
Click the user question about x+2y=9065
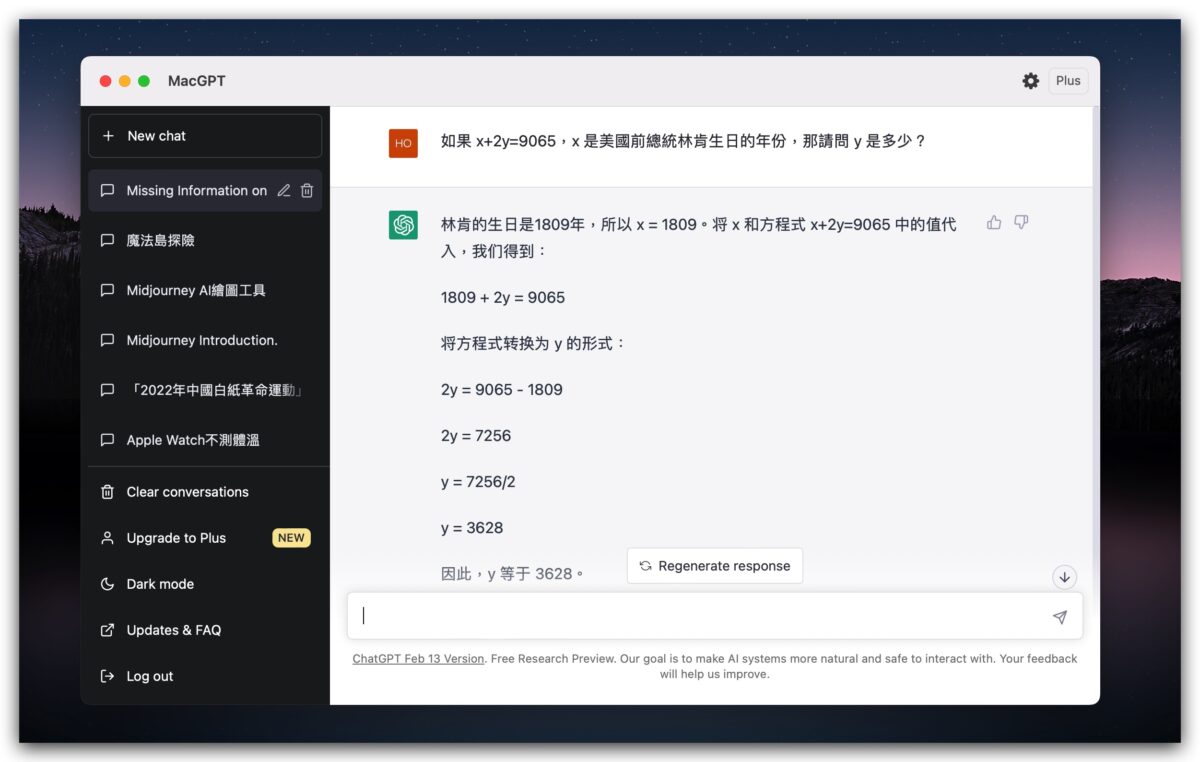684,142
